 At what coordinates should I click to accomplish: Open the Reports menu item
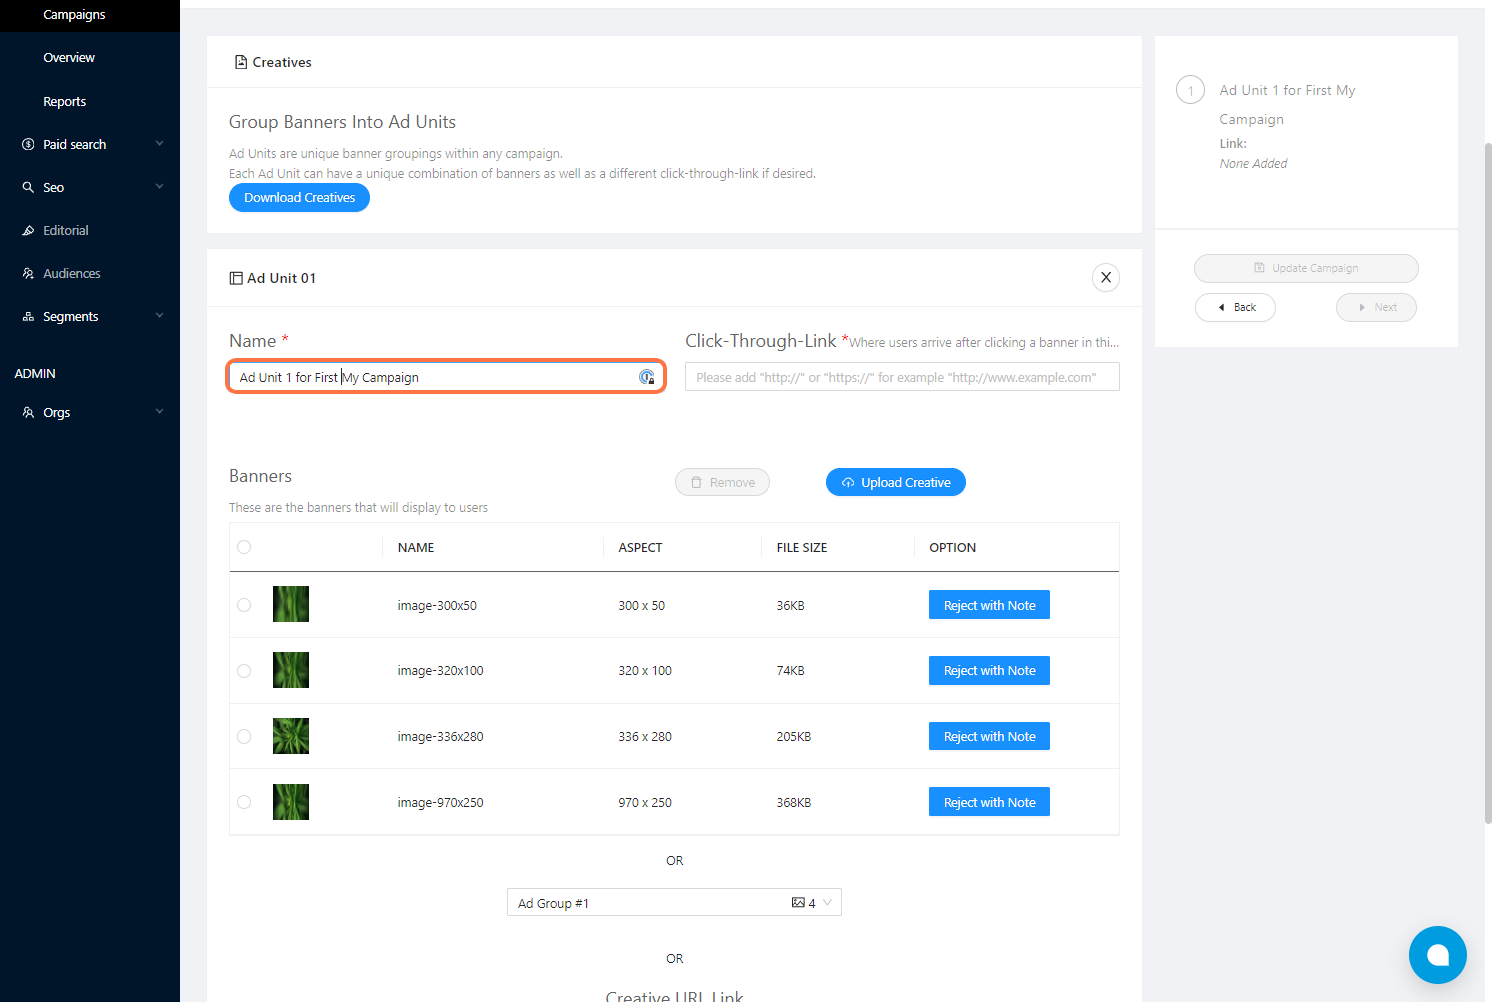[x=65, y=102]
